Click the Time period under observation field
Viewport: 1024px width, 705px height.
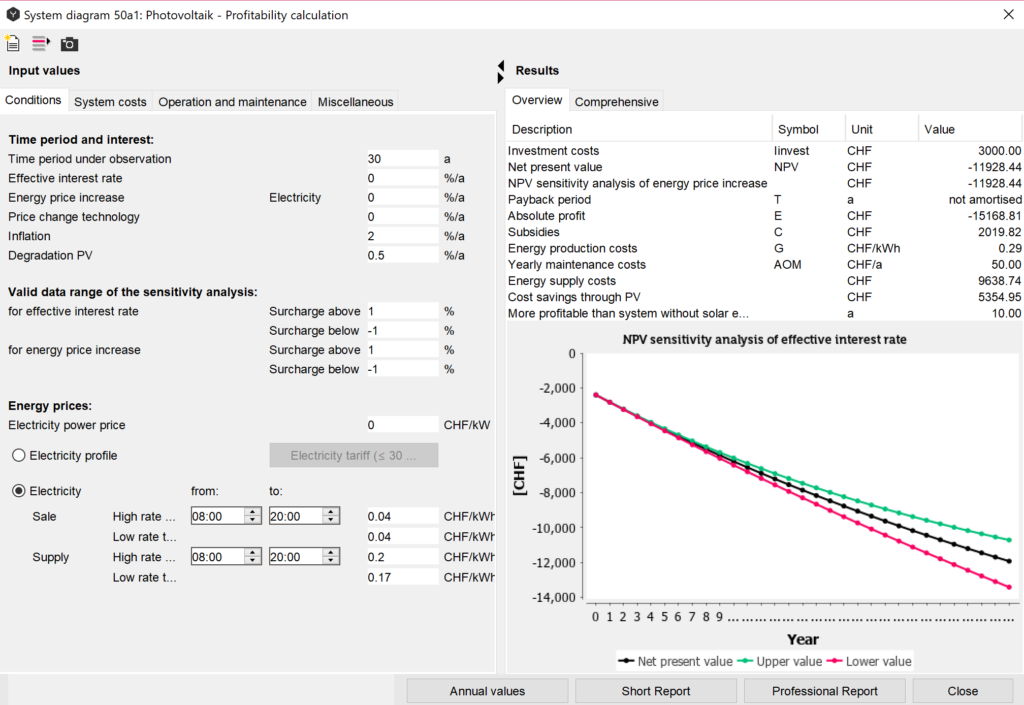[x=402, y=159]
